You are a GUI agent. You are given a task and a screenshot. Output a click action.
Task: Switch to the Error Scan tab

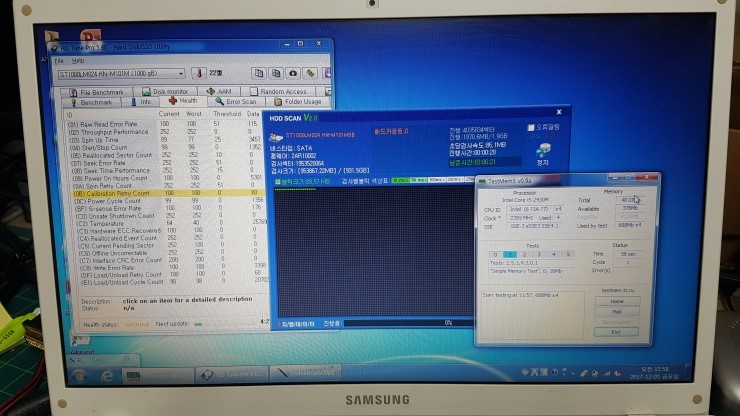tap(235, 102)
